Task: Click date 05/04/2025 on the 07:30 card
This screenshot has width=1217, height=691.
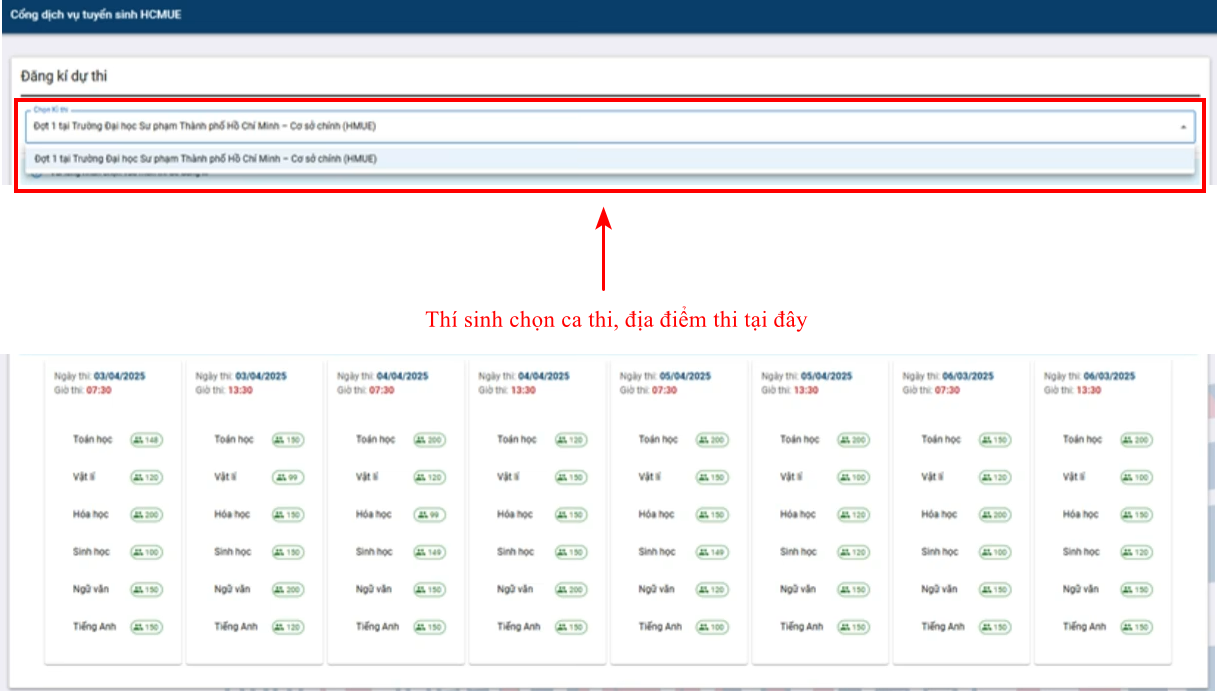Action: [686, 376]
